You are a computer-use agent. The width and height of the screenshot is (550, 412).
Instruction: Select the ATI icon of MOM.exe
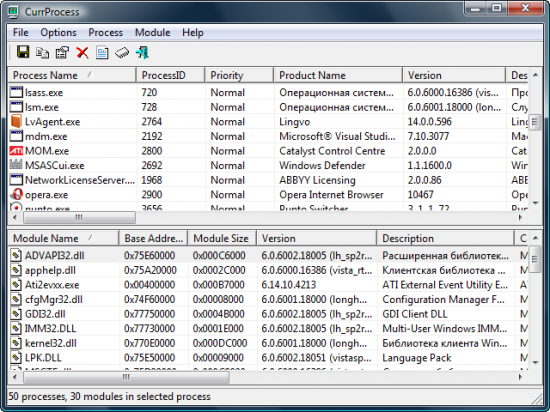[16, 151]
